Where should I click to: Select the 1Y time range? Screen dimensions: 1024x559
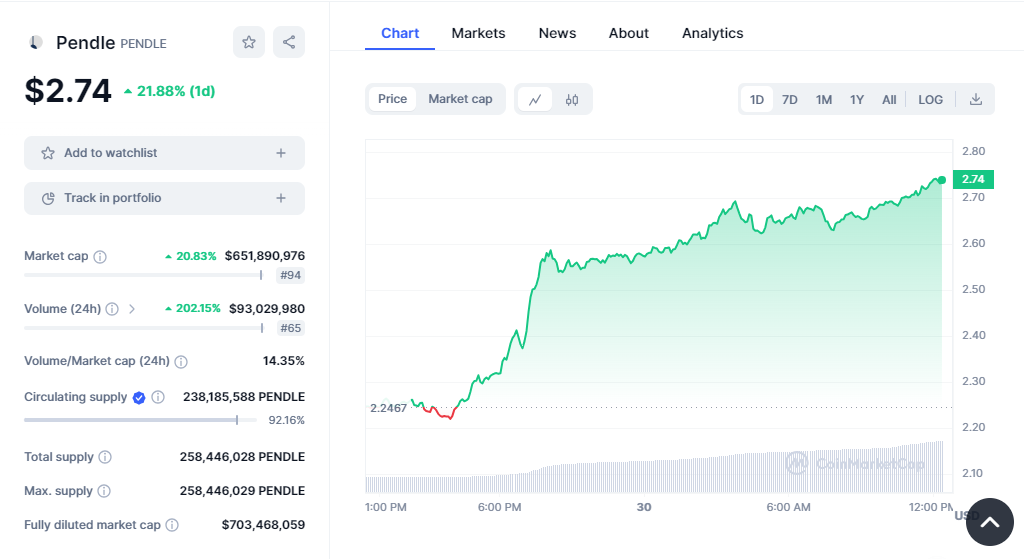click(x=857, y=99)
